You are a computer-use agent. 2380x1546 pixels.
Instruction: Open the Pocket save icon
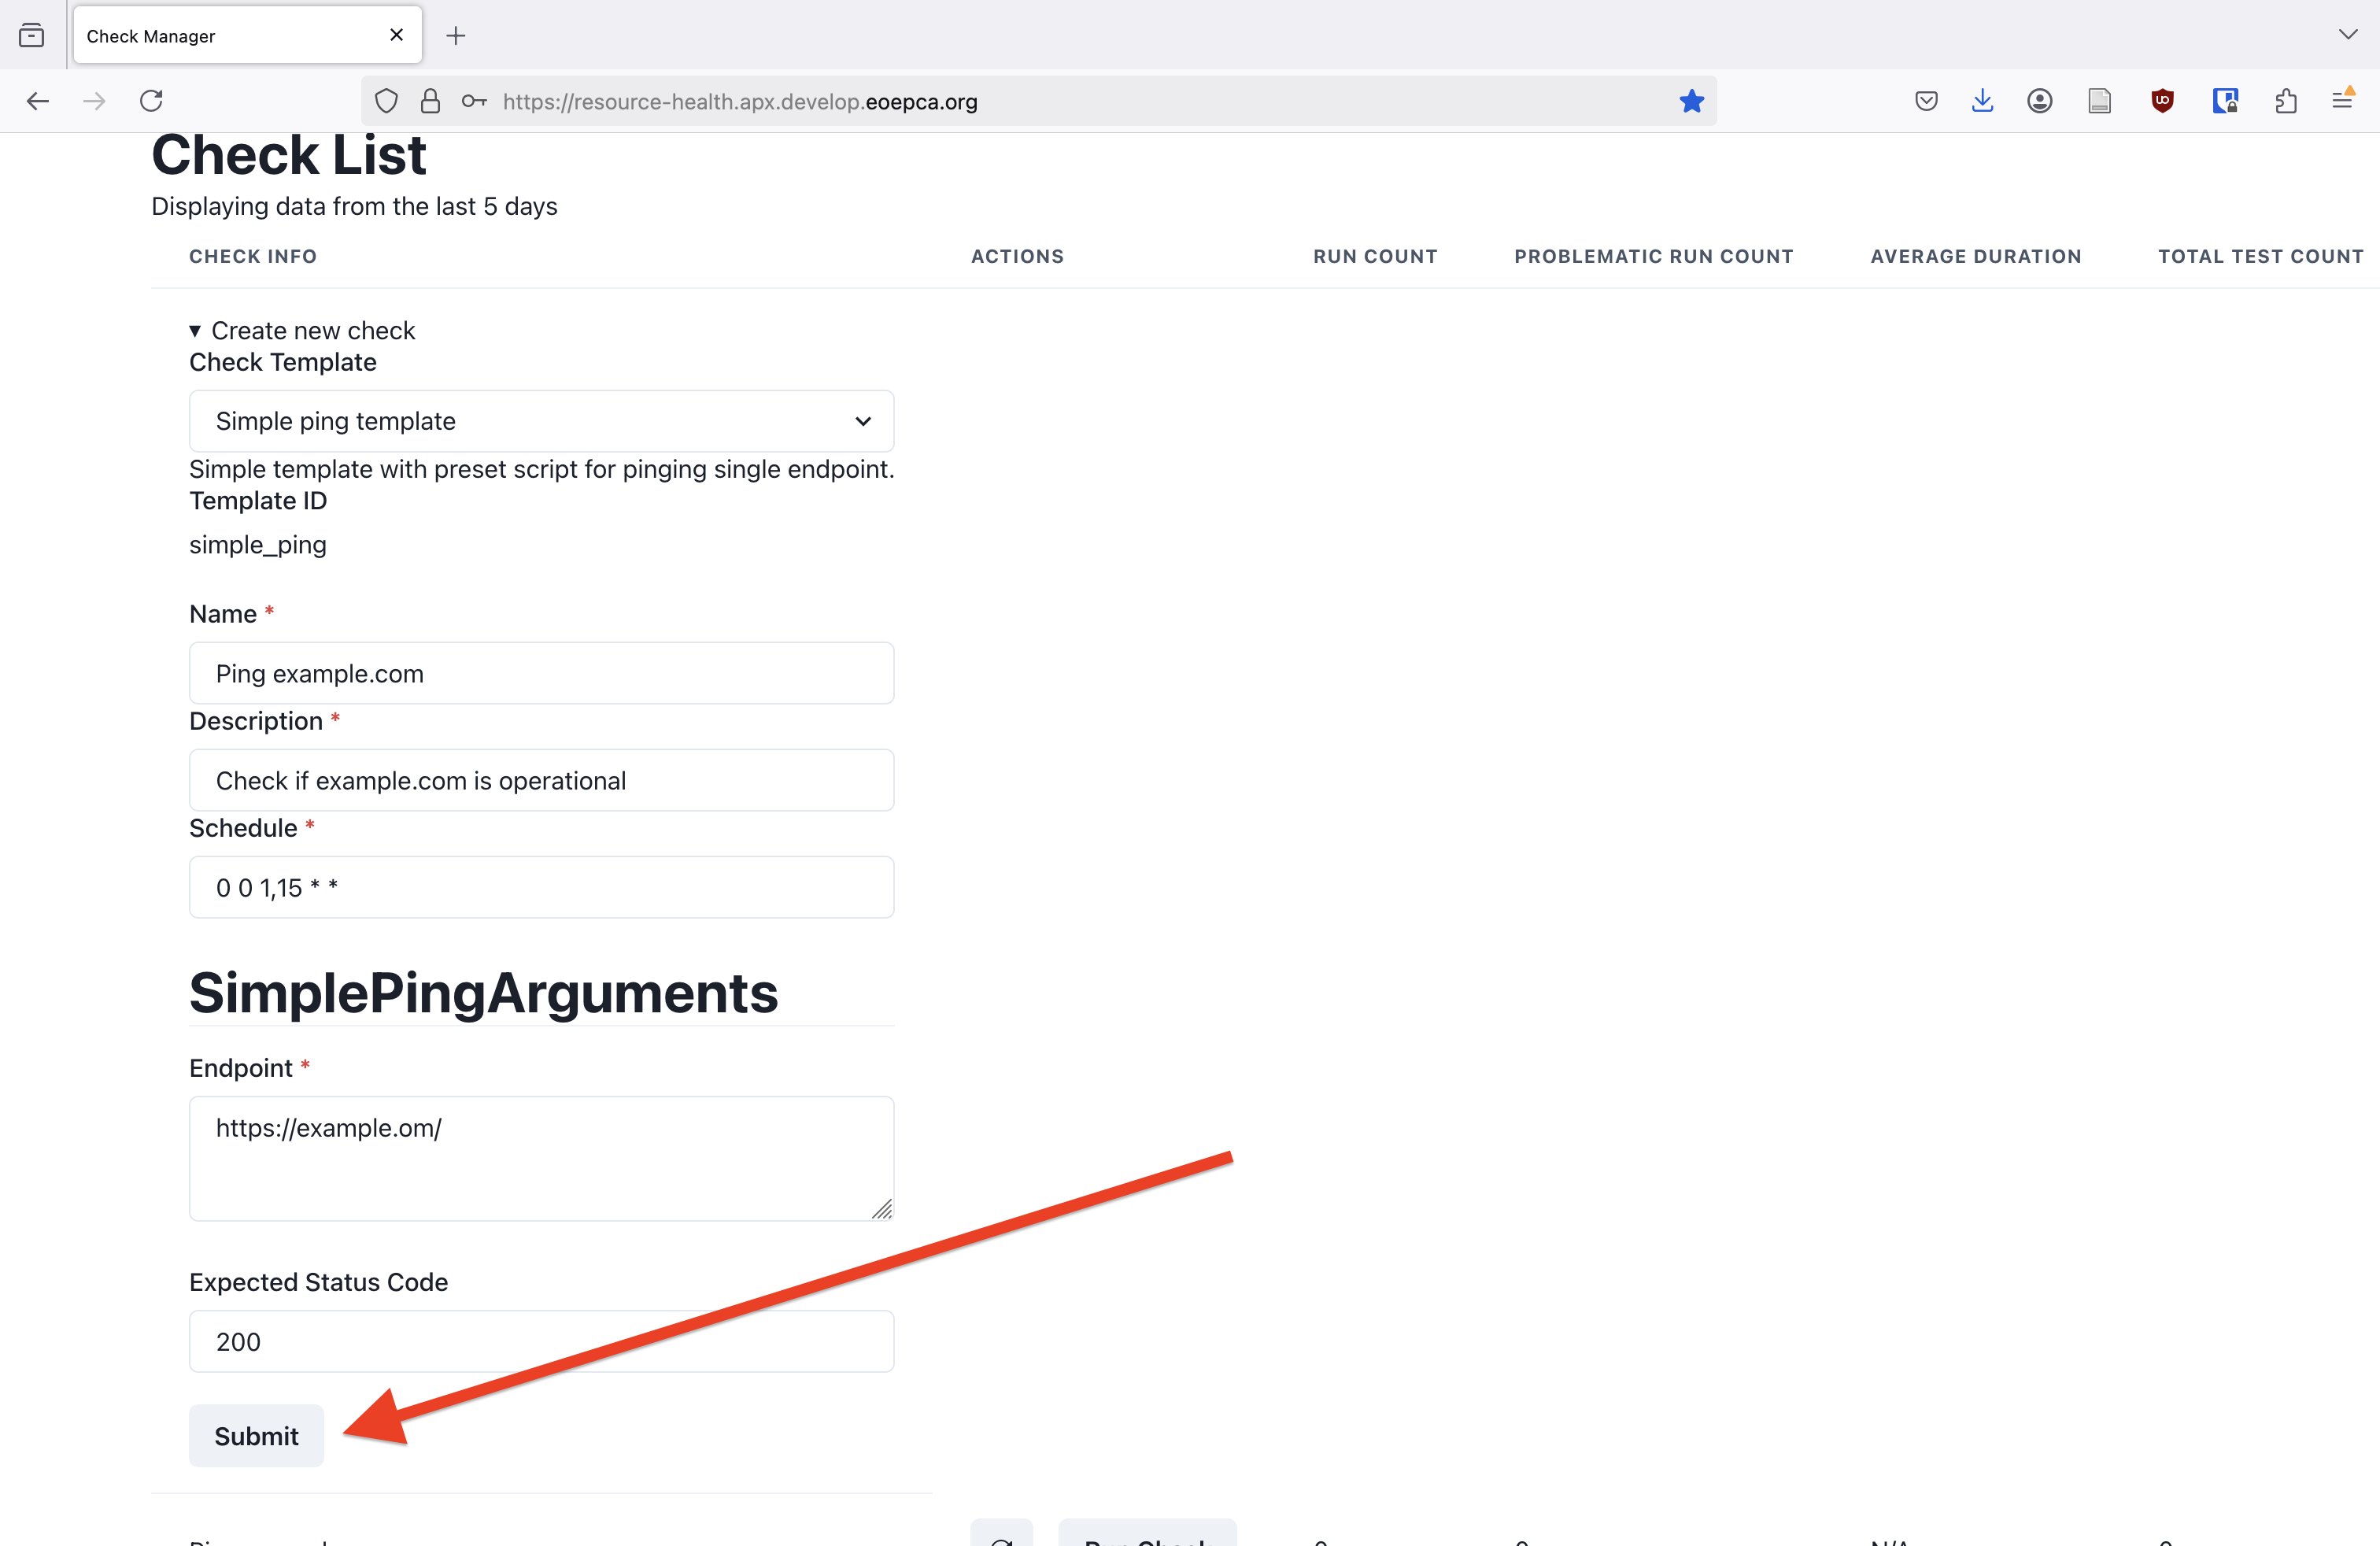[1926, 101]
